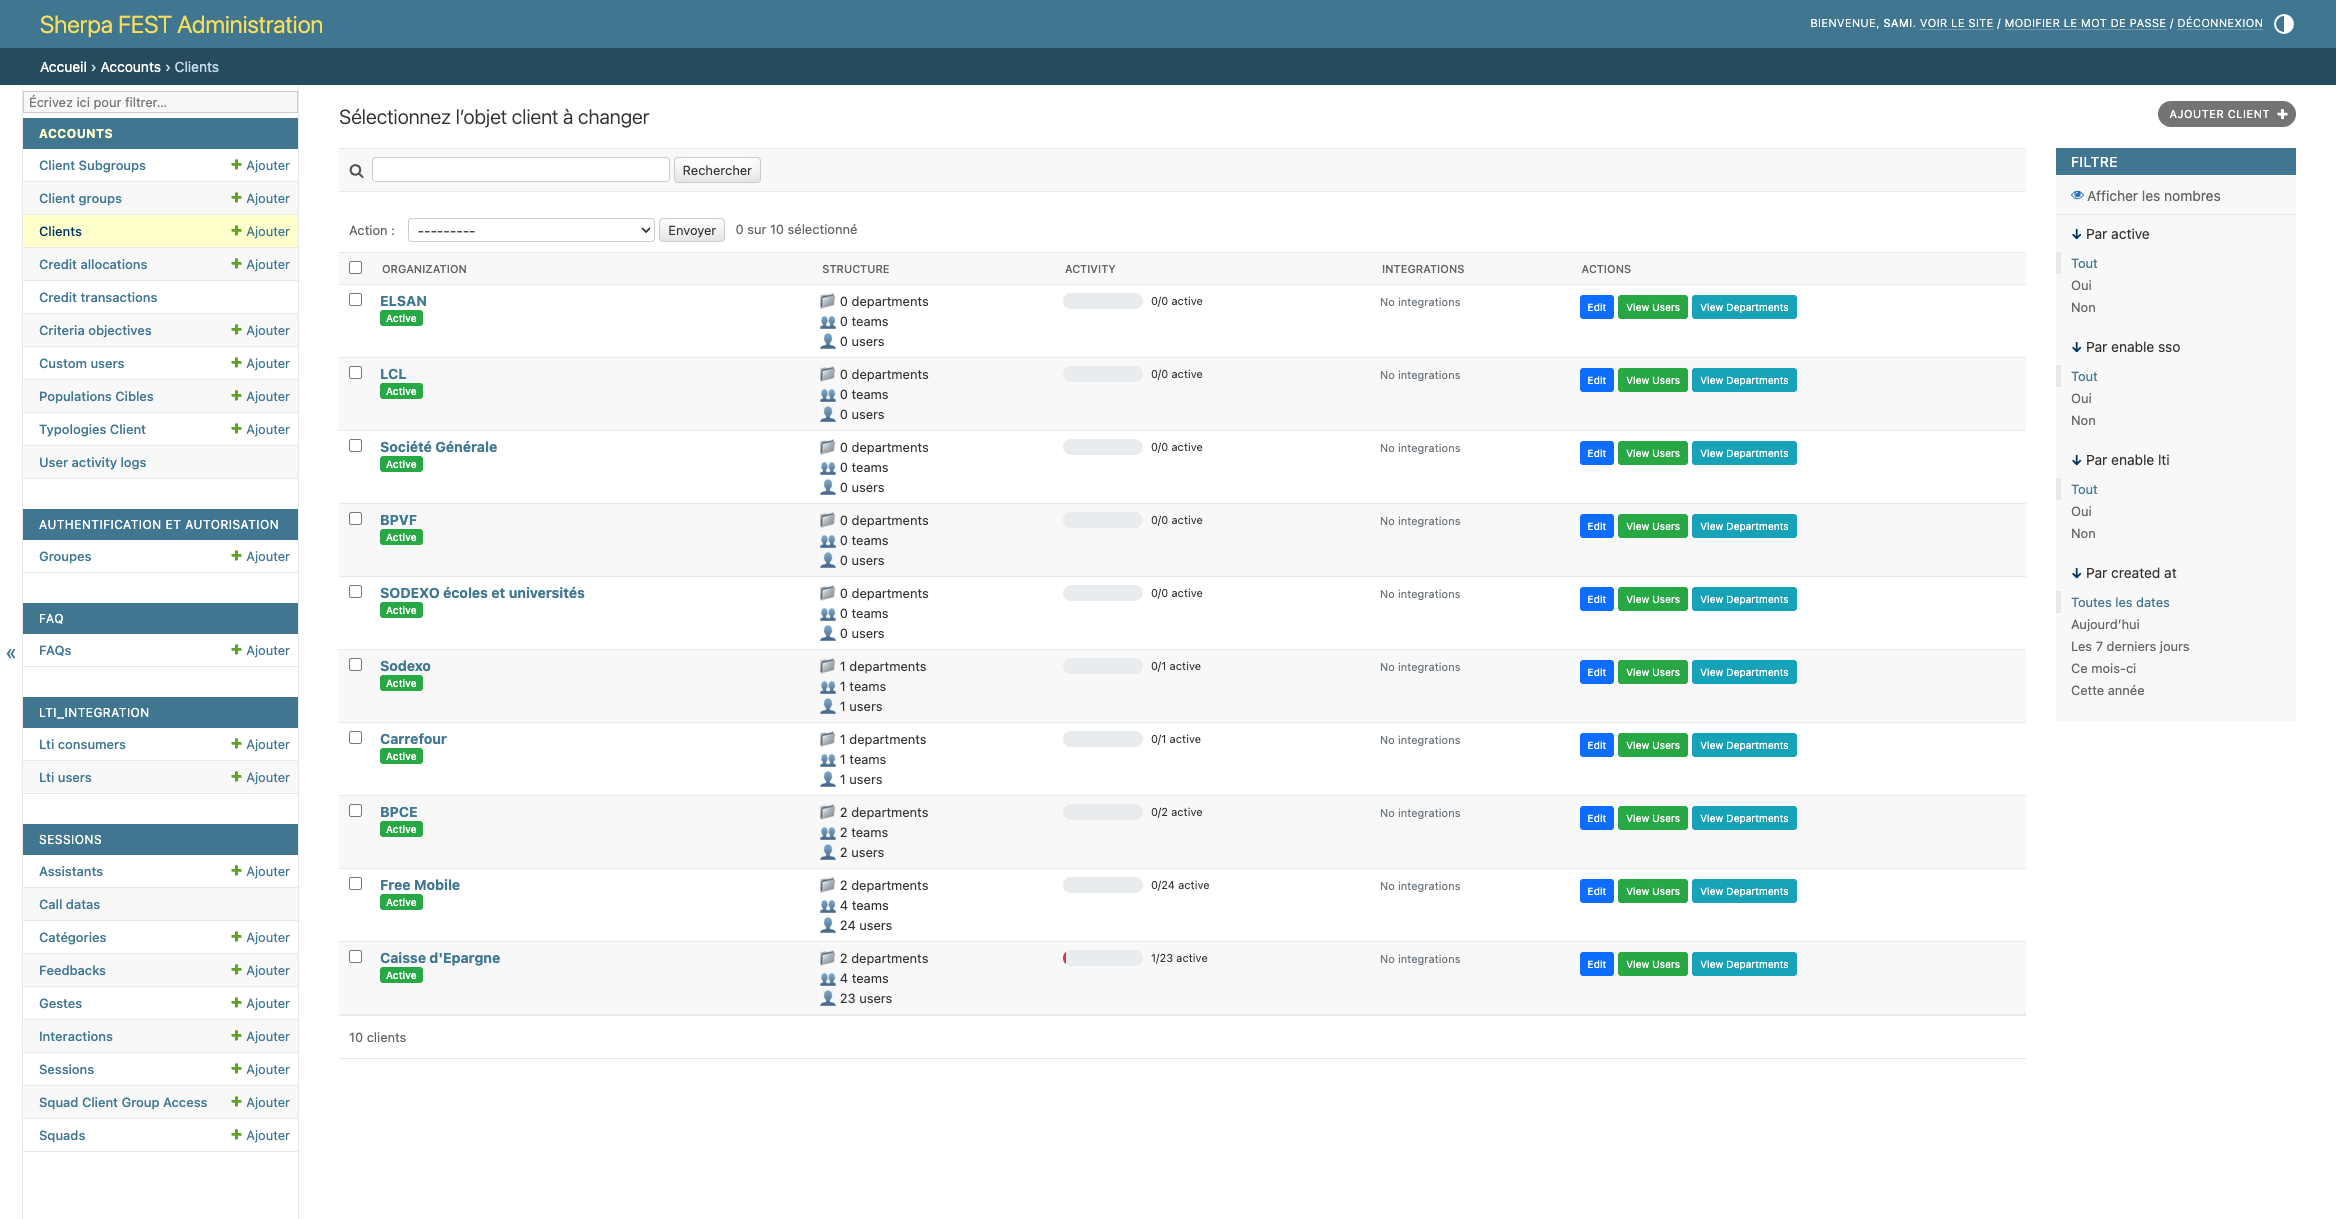
Task: Check the ELSAN row checkbox
Action: (355, 299)
